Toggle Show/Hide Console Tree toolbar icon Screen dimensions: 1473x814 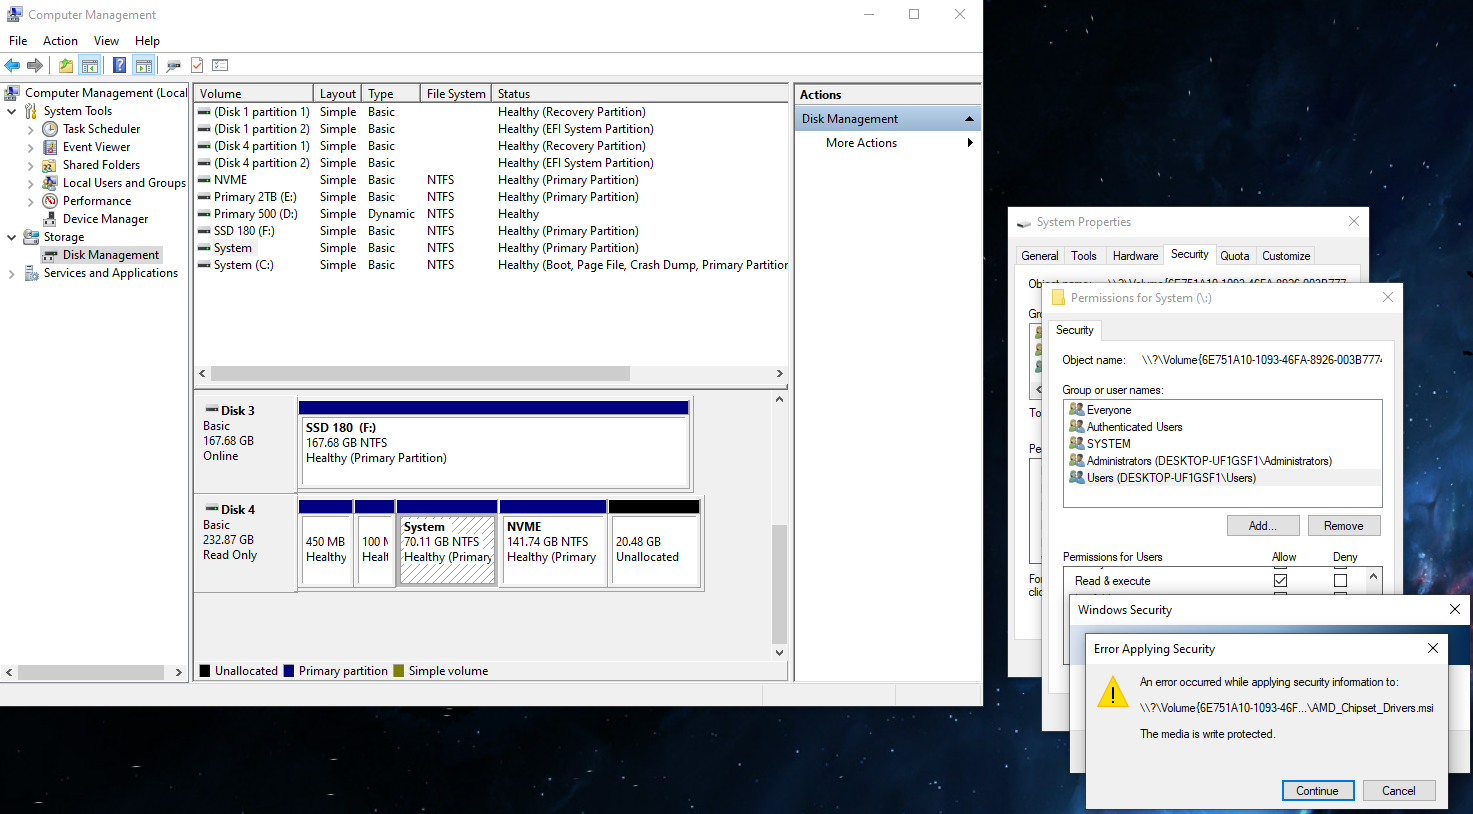click(90, 66)
